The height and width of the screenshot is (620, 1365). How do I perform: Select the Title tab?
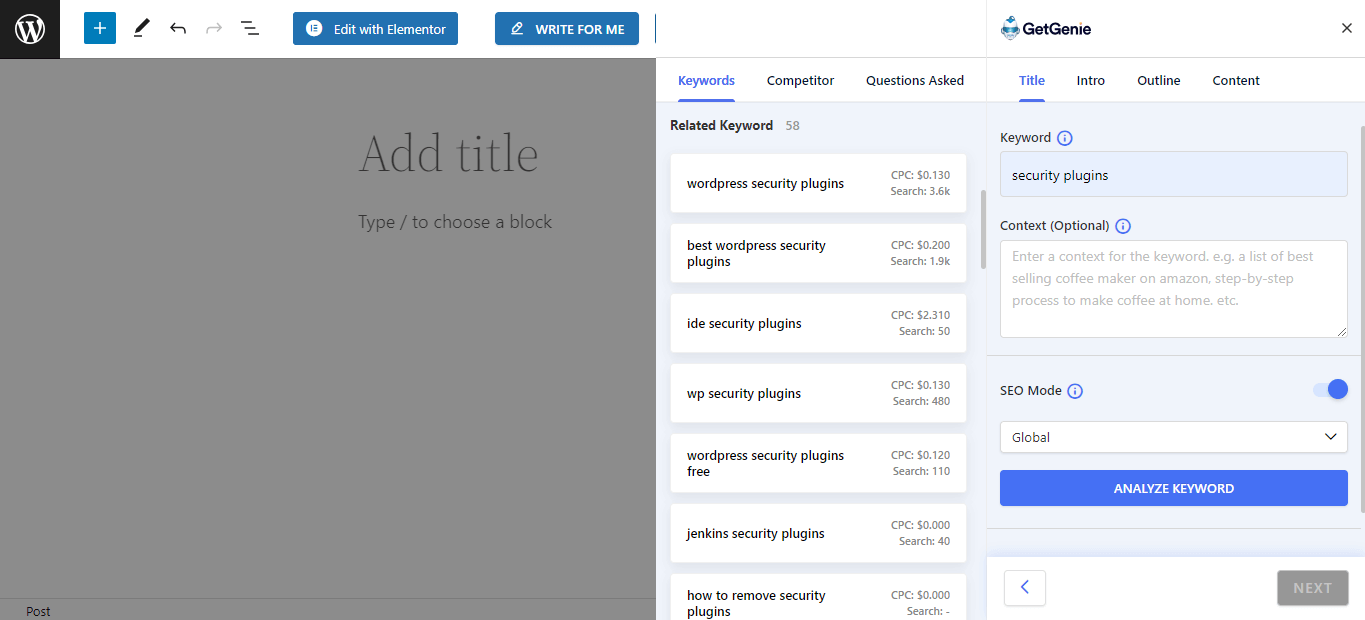[x=1032, y=80]
